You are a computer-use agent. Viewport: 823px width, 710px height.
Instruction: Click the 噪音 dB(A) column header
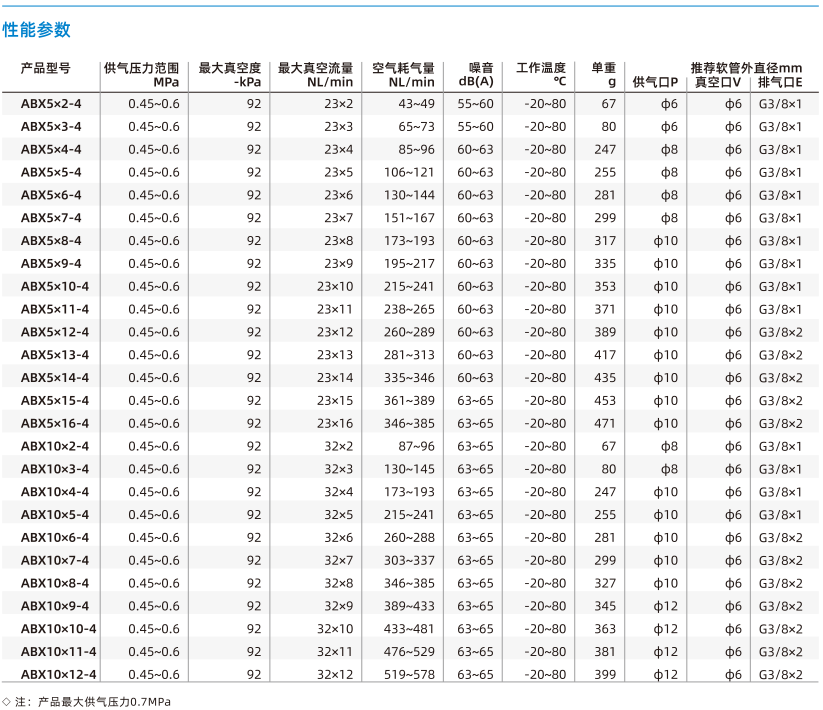(476, 75)
